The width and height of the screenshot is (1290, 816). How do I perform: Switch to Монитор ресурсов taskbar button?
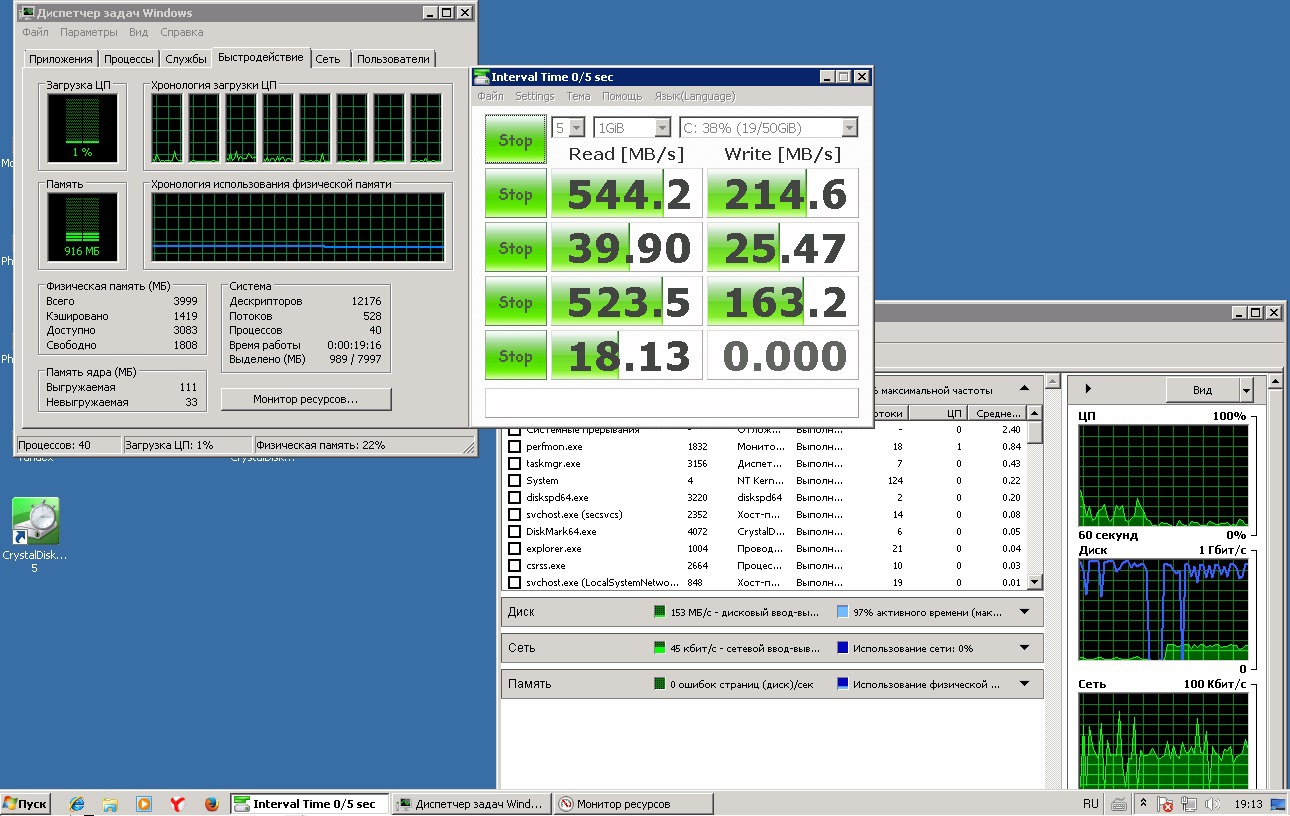coord(634,804)
